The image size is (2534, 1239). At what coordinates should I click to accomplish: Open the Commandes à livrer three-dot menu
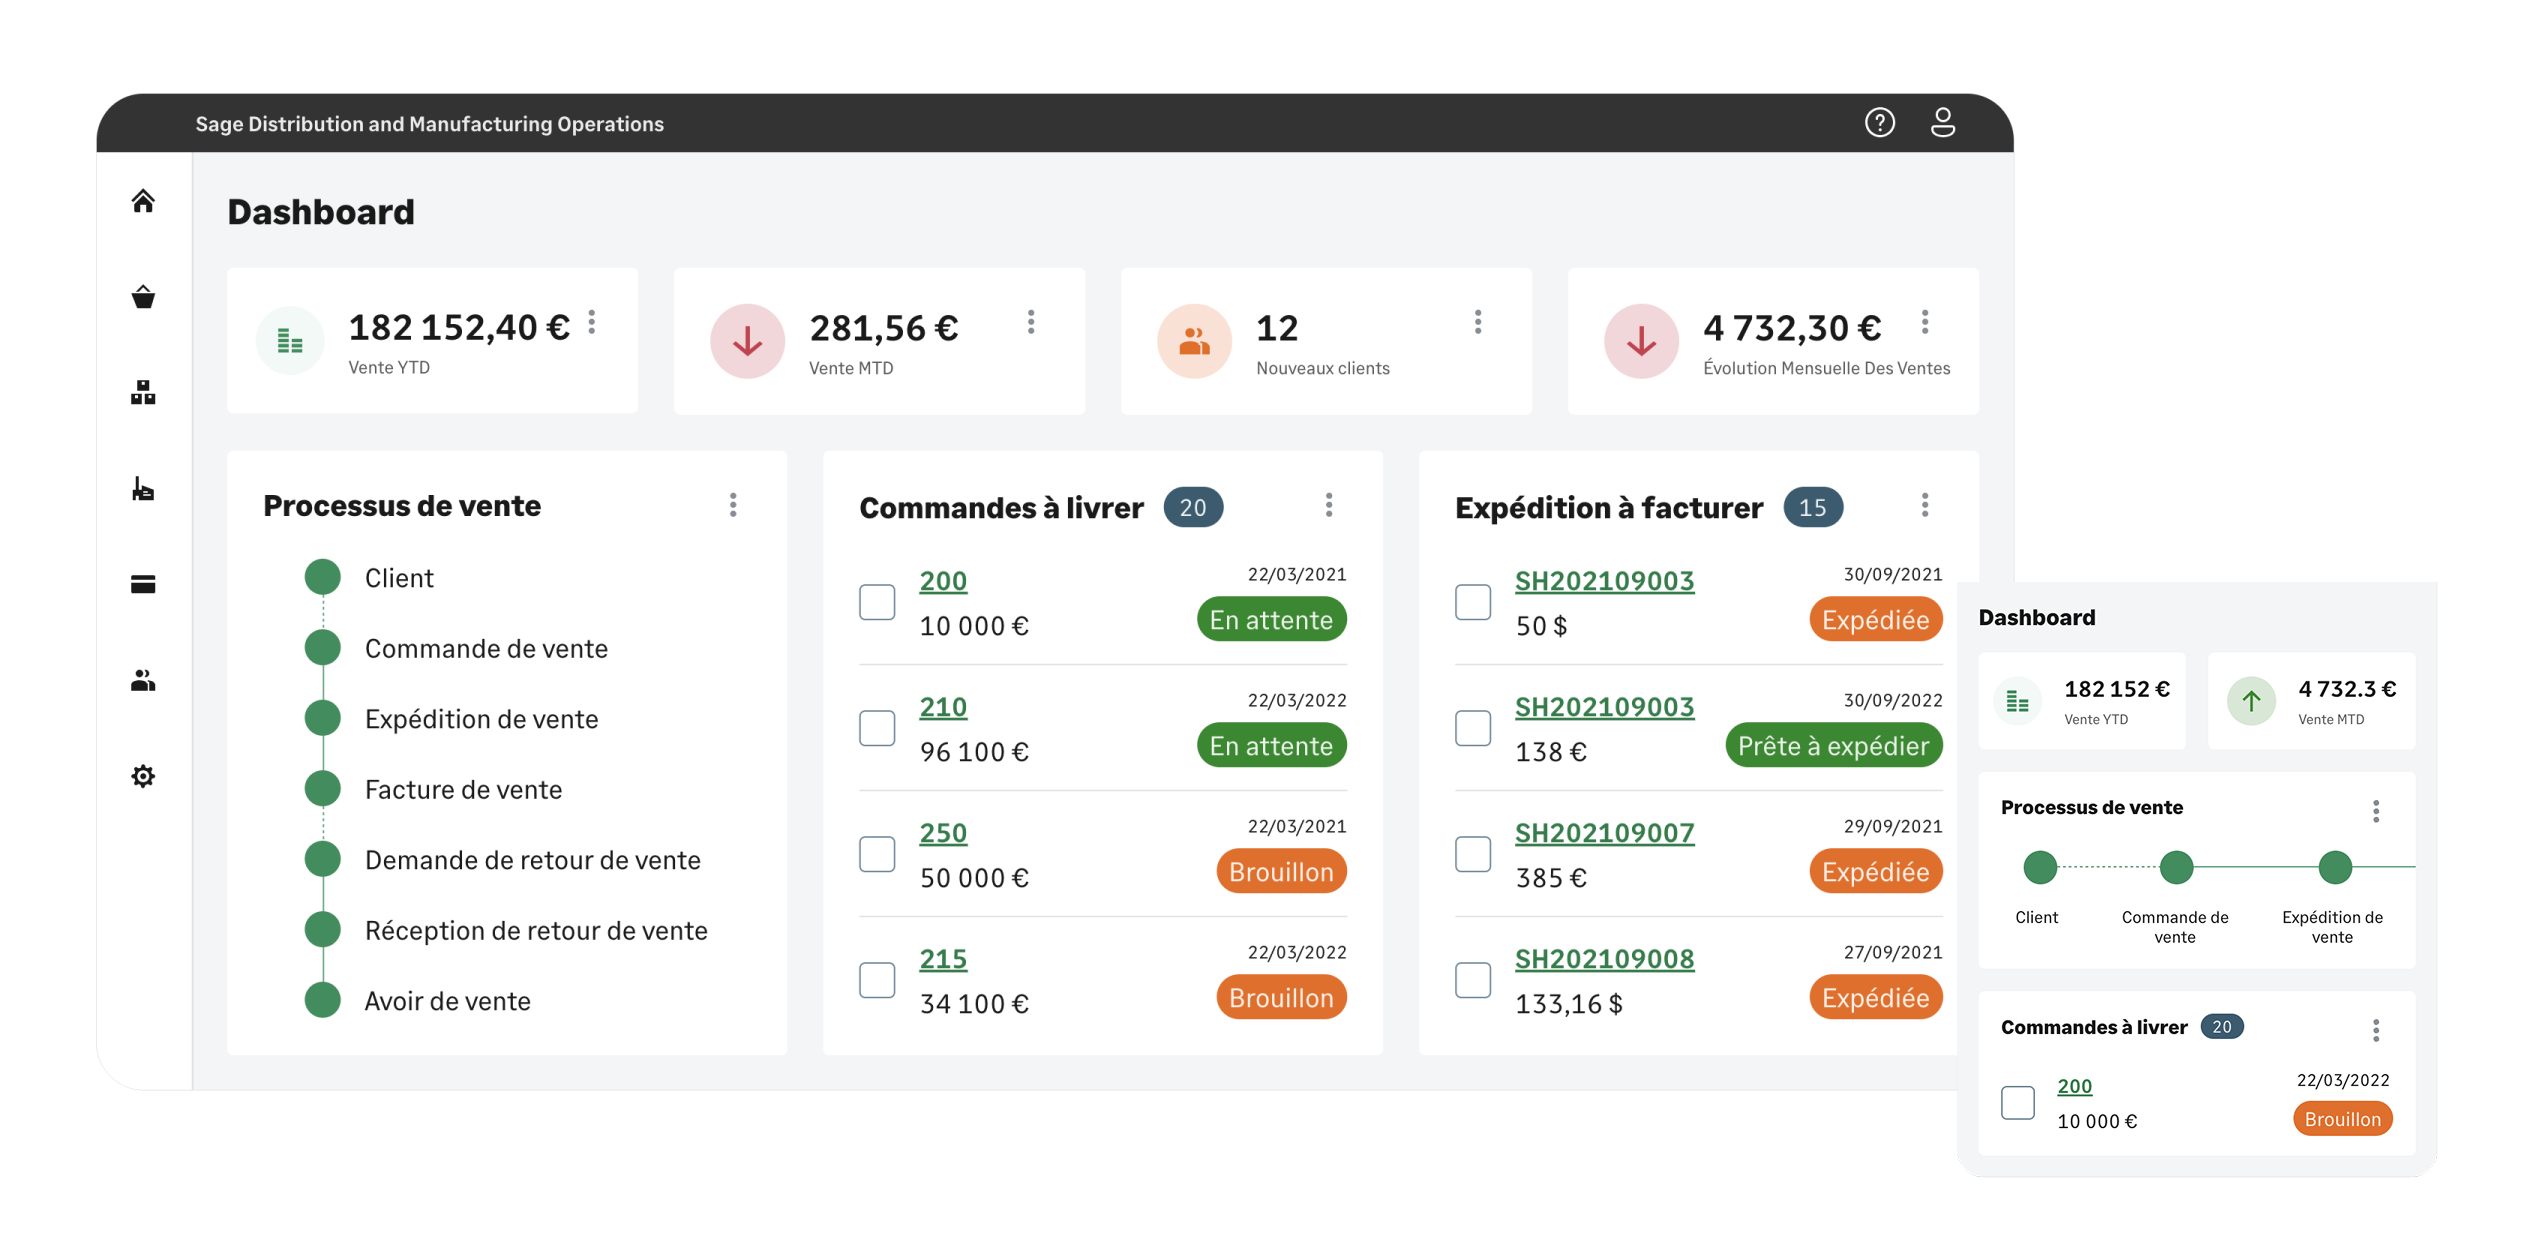click(x=1330, y=506)
